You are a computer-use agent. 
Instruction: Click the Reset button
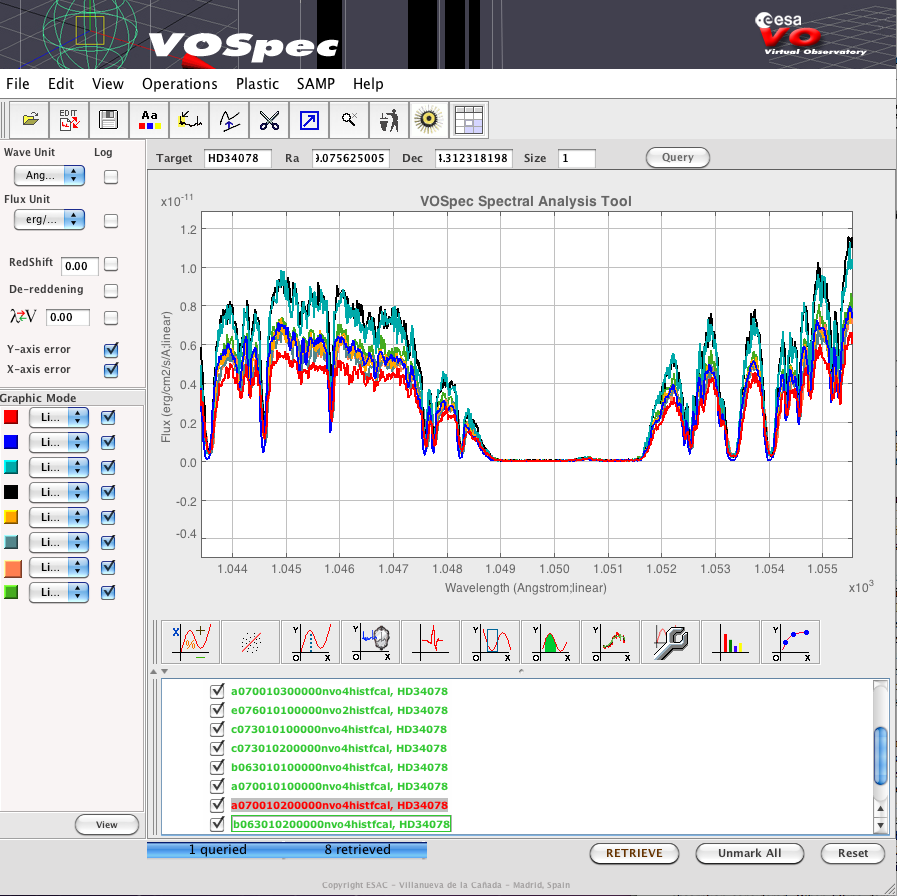[852, 853]
